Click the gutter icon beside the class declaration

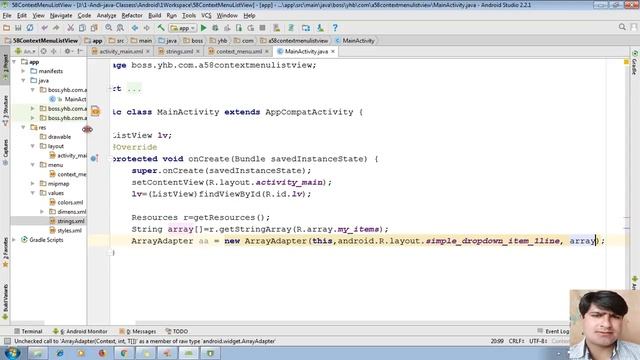click(95, 111)
